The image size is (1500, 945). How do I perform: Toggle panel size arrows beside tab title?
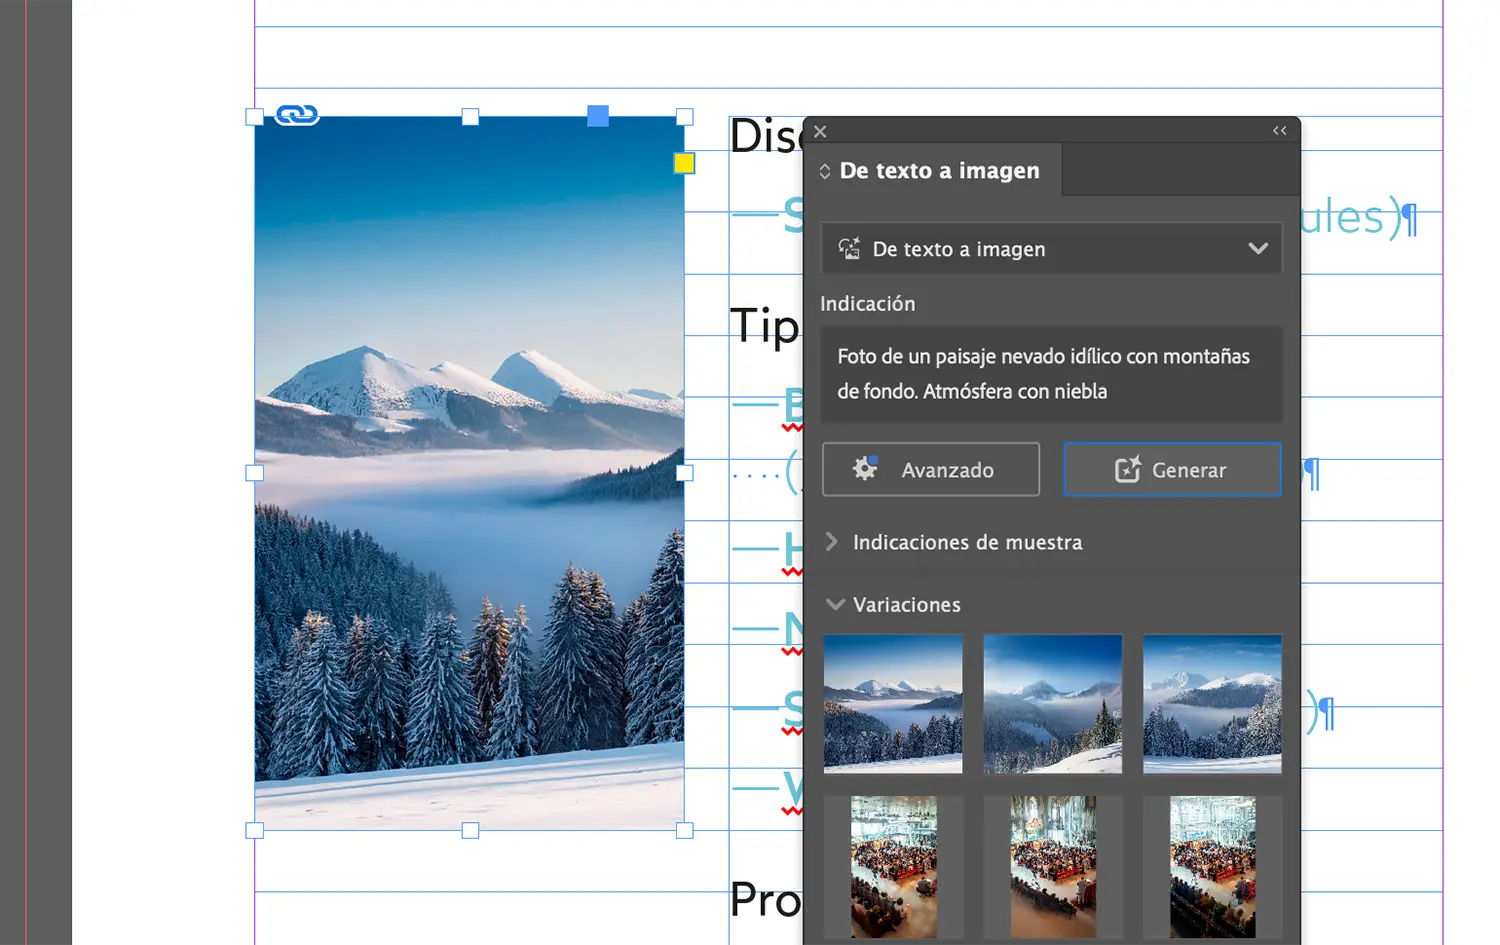click(825, 171)
